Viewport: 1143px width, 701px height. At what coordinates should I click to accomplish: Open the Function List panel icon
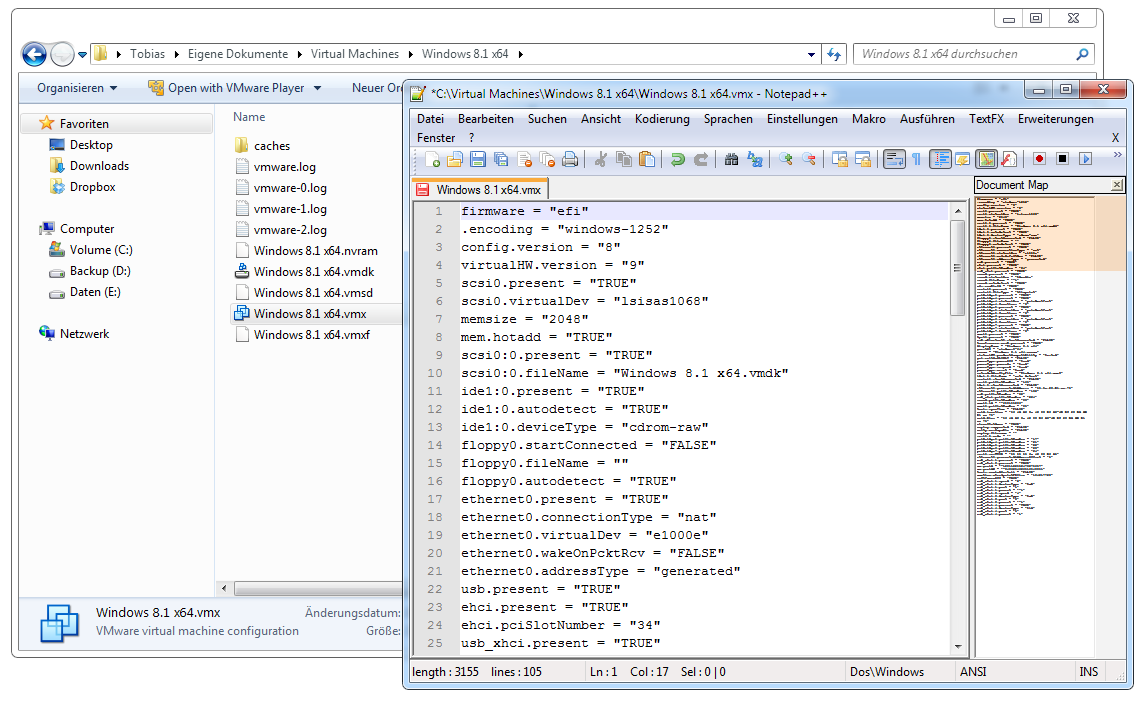coord(1009,159)
